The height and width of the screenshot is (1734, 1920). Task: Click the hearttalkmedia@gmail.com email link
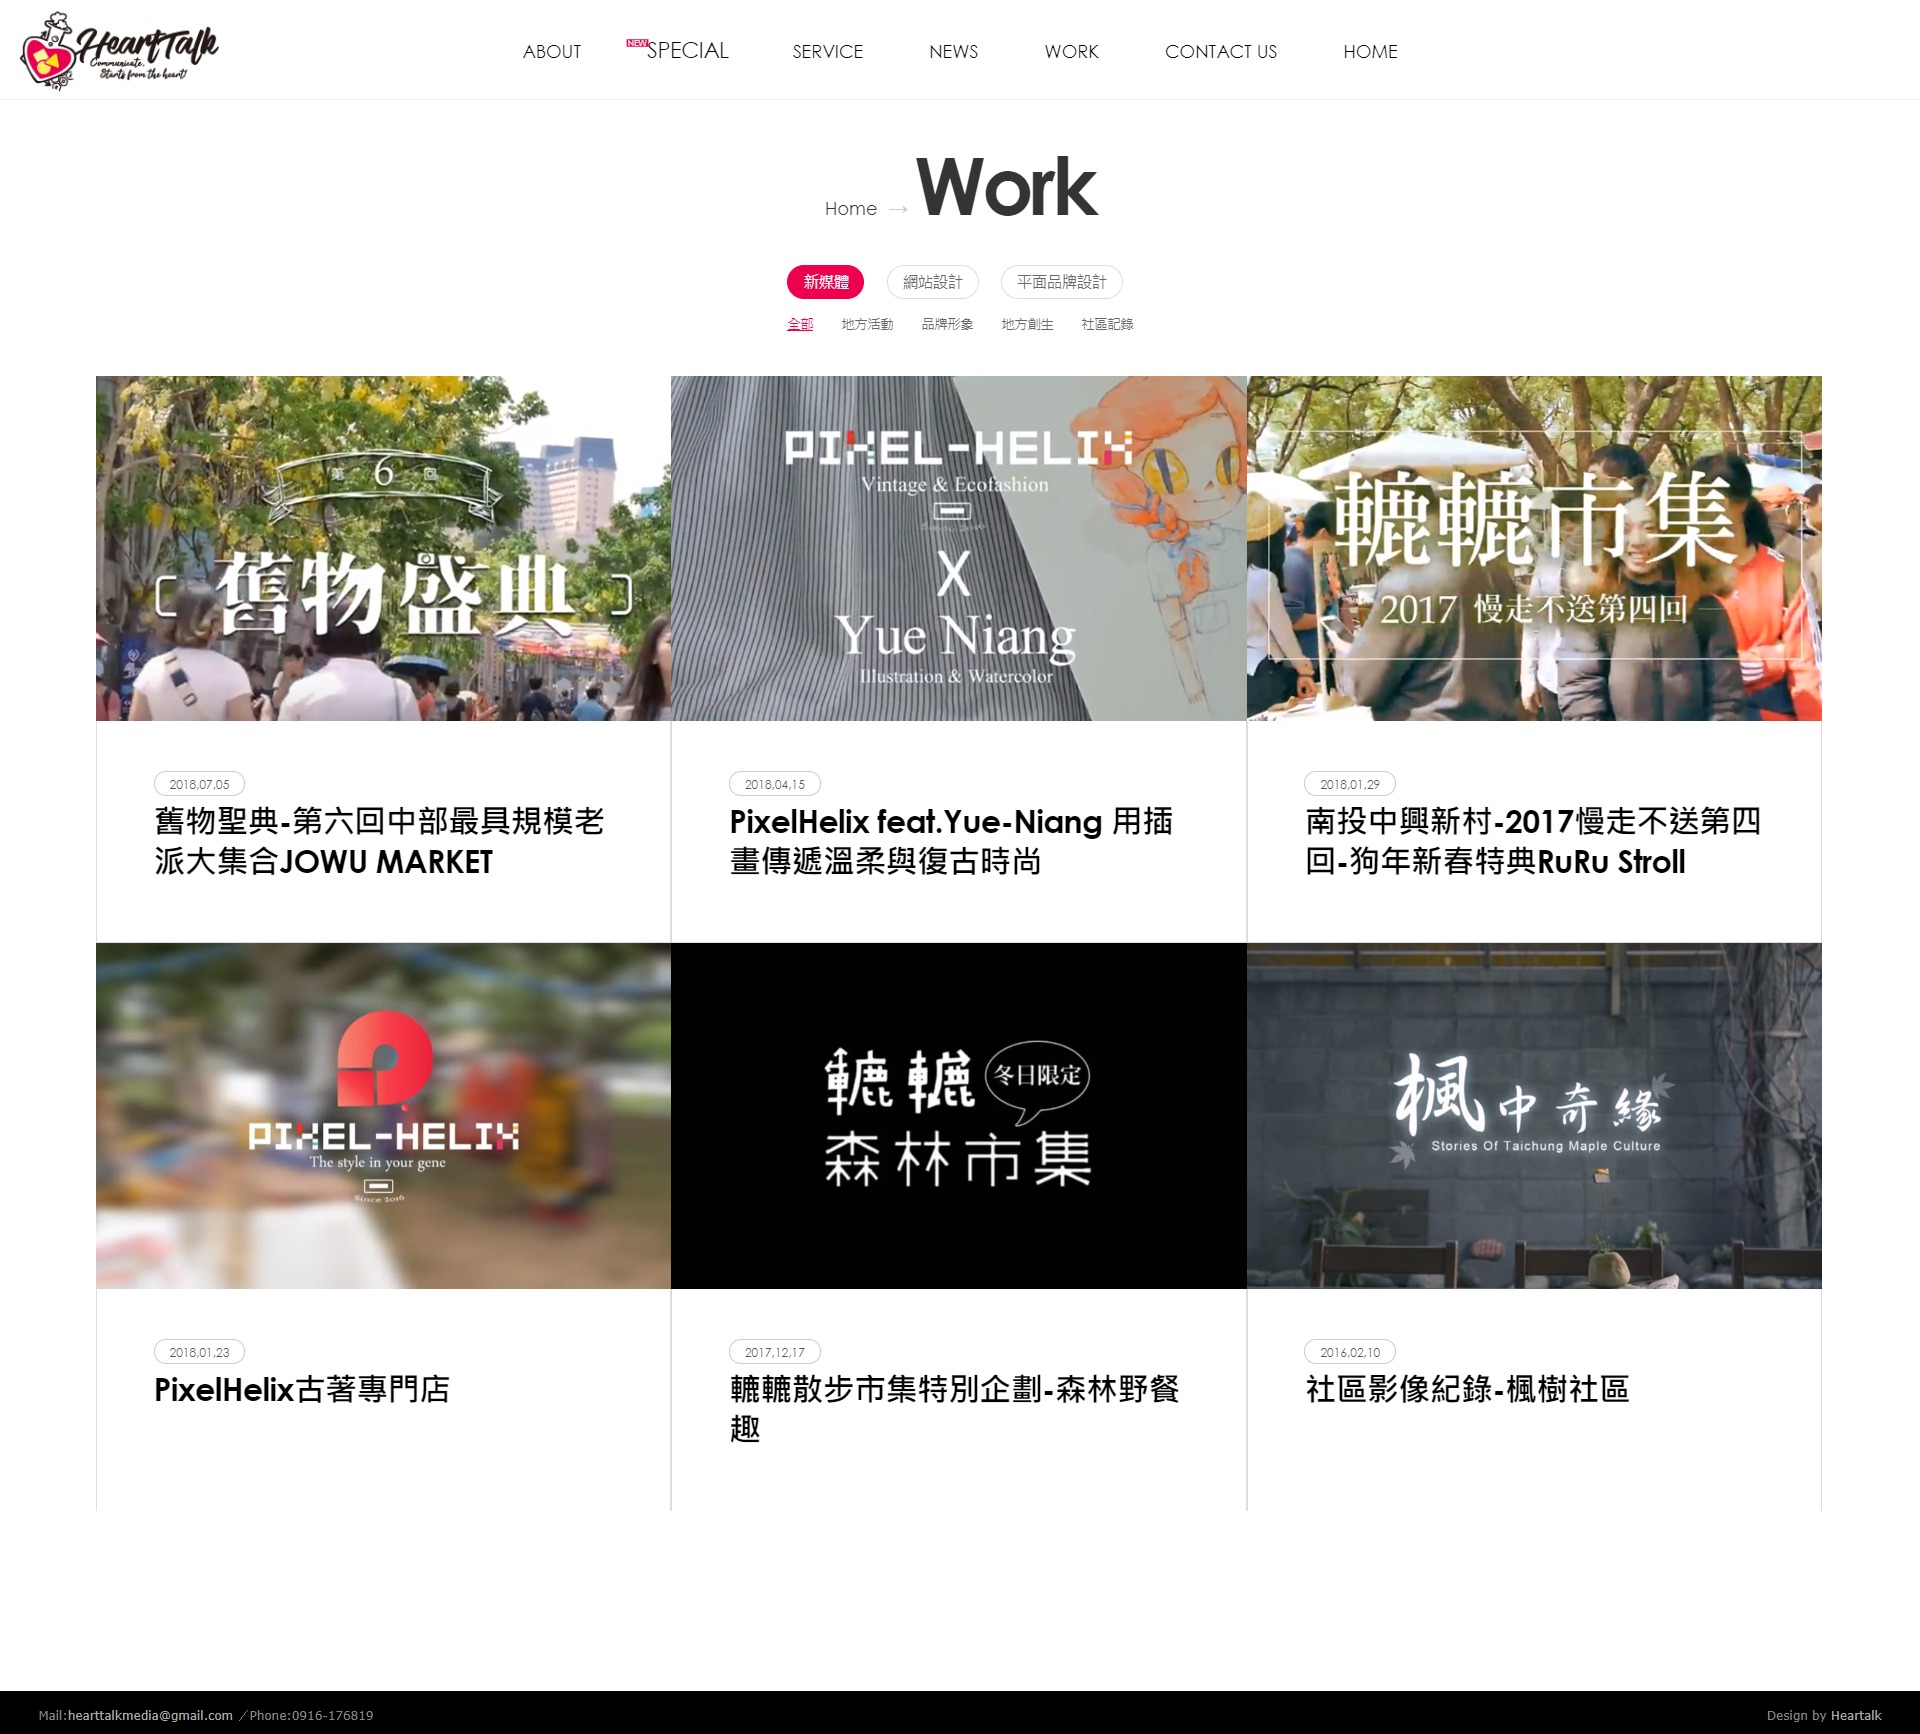pos(150,1715)
